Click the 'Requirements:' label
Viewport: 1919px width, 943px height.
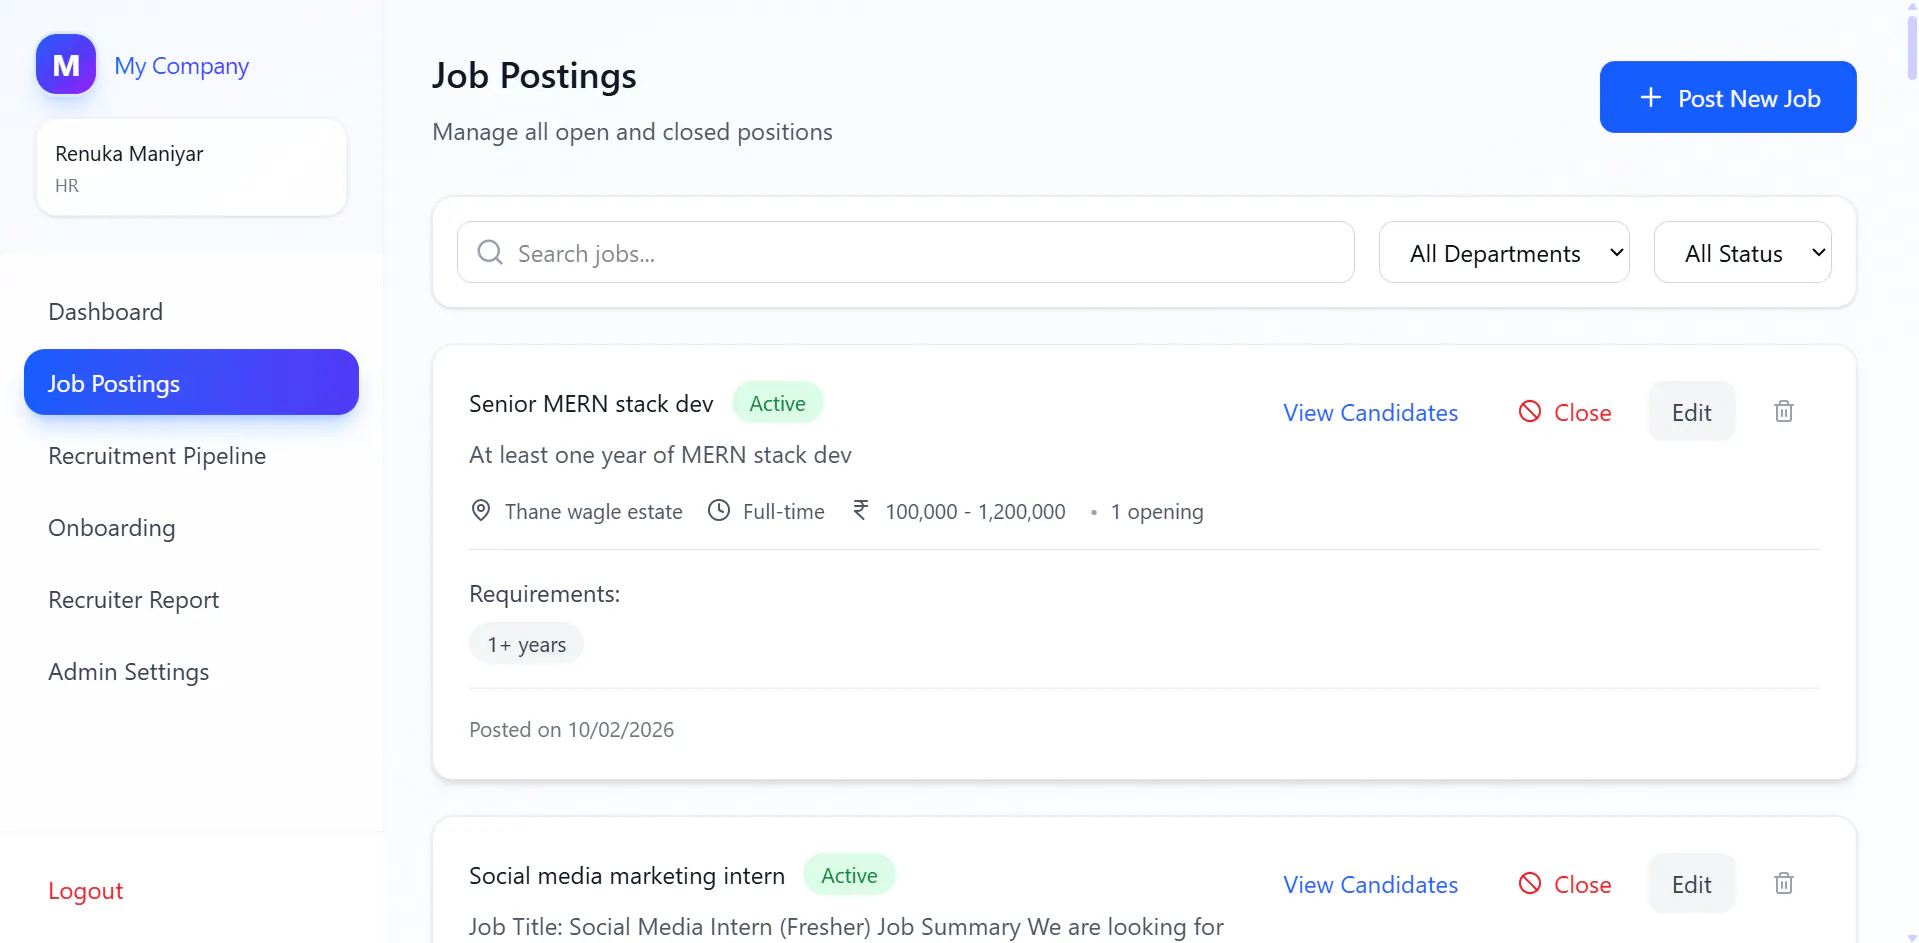pos(544,593)
